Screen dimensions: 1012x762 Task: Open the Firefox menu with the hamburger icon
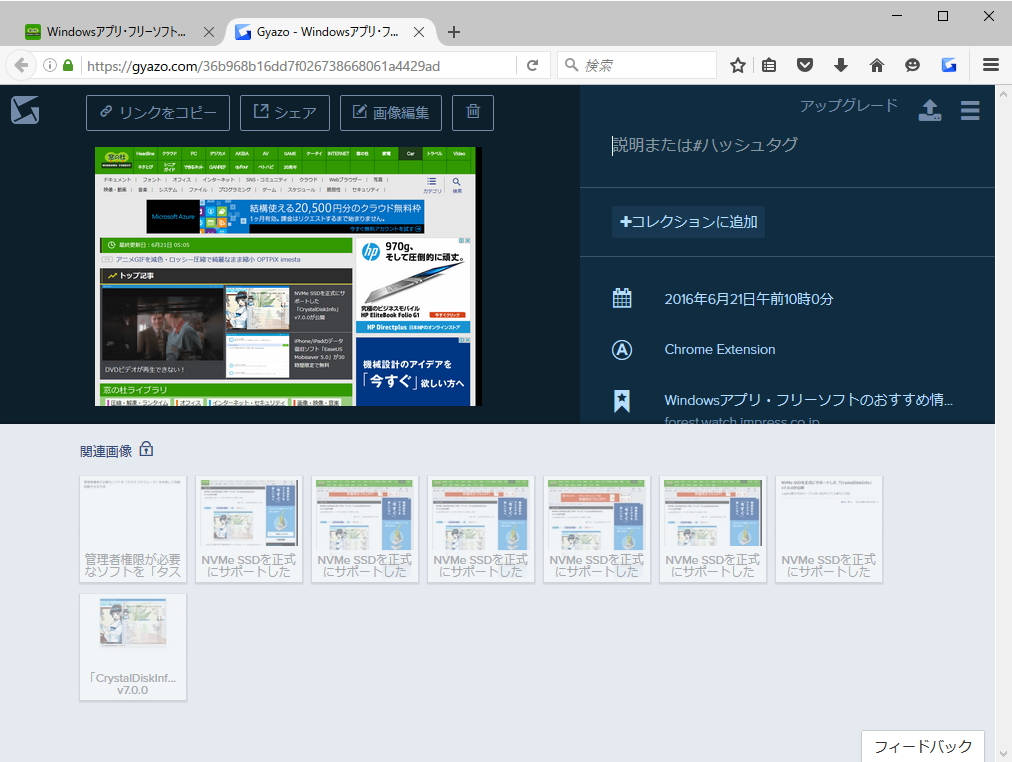pyautogui.click(x=990, y=65)
